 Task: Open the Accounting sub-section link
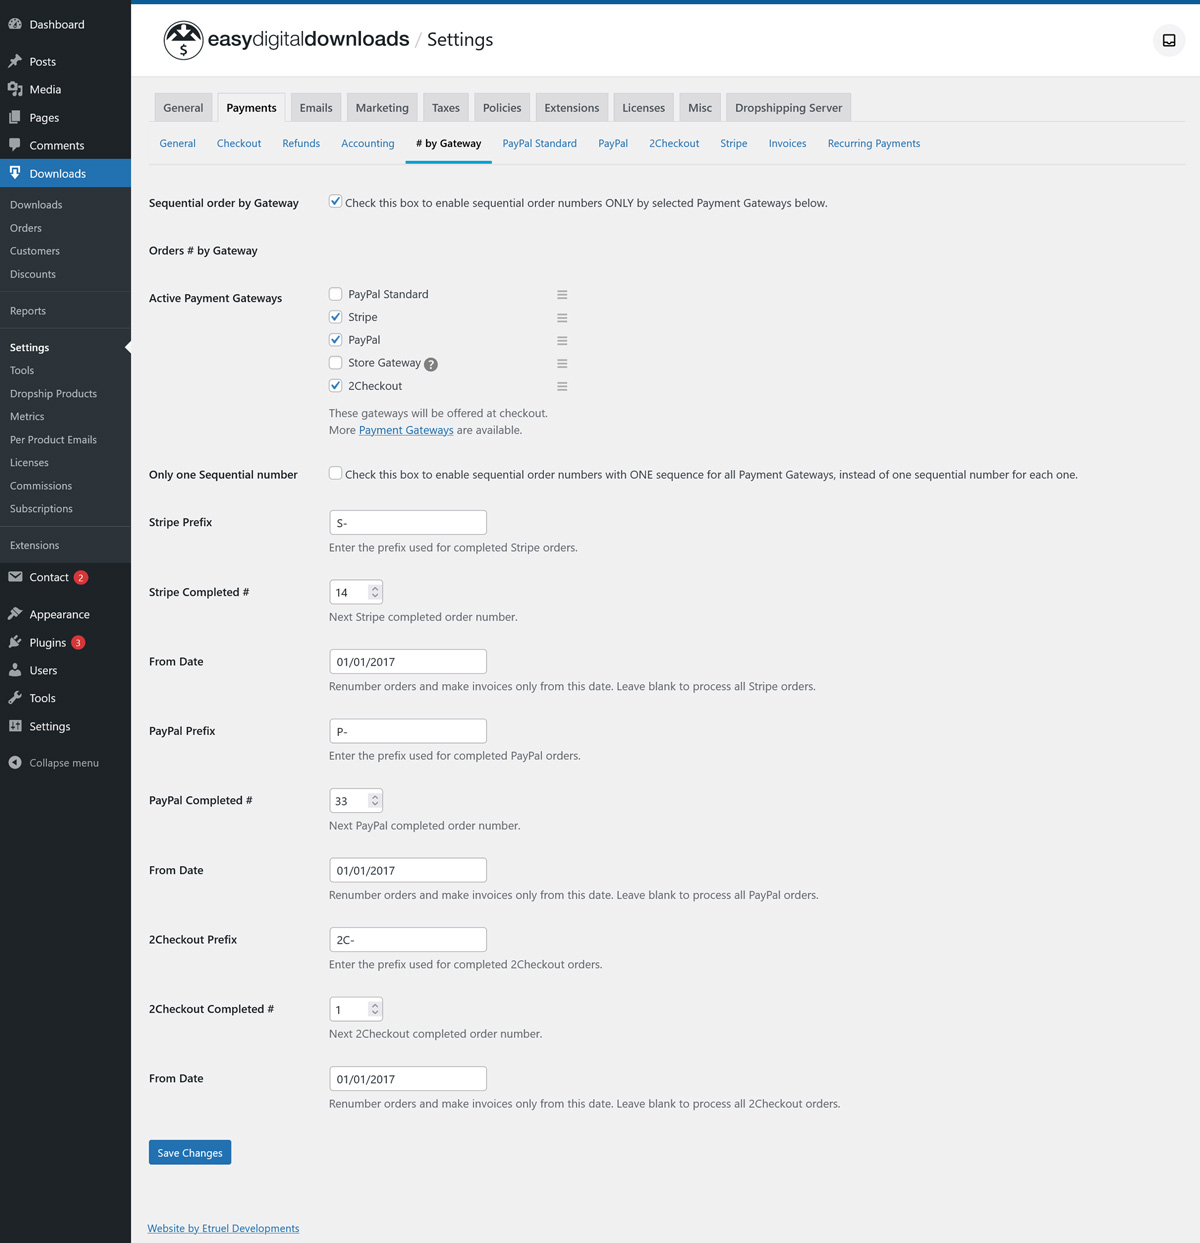[368, 143]
